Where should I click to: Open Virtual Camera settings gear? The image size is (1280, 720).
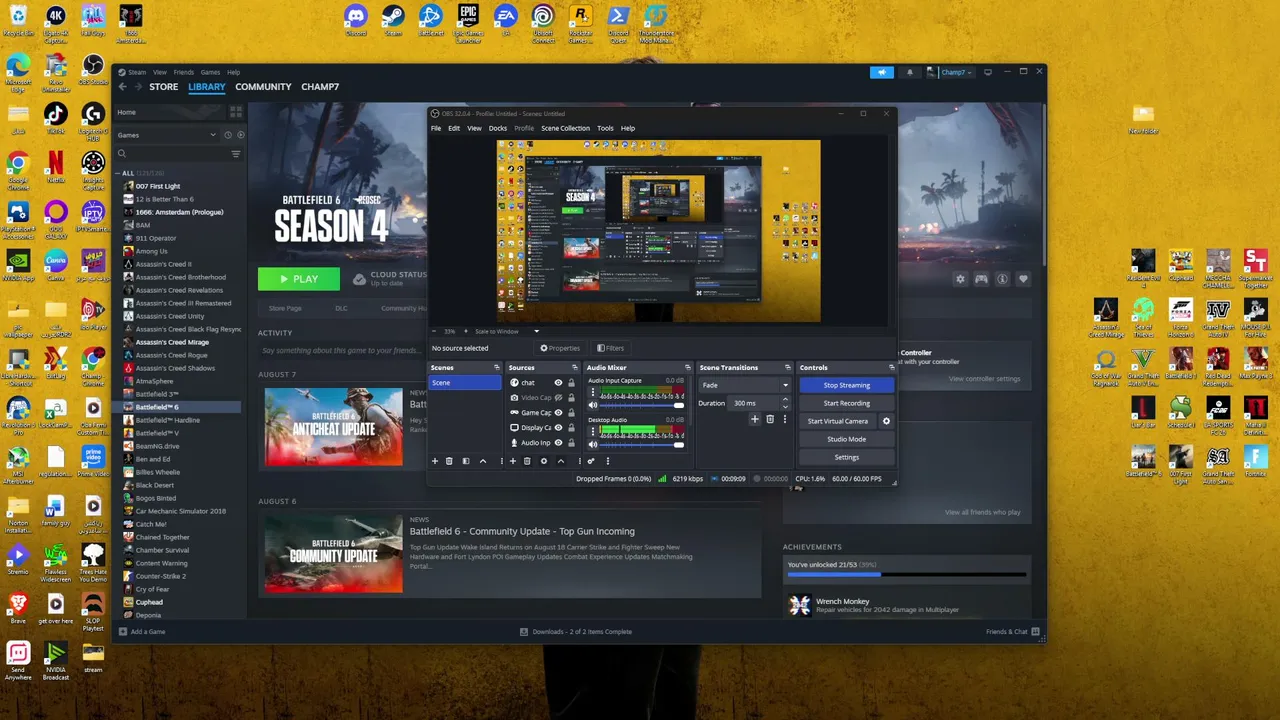pos(886,421)
